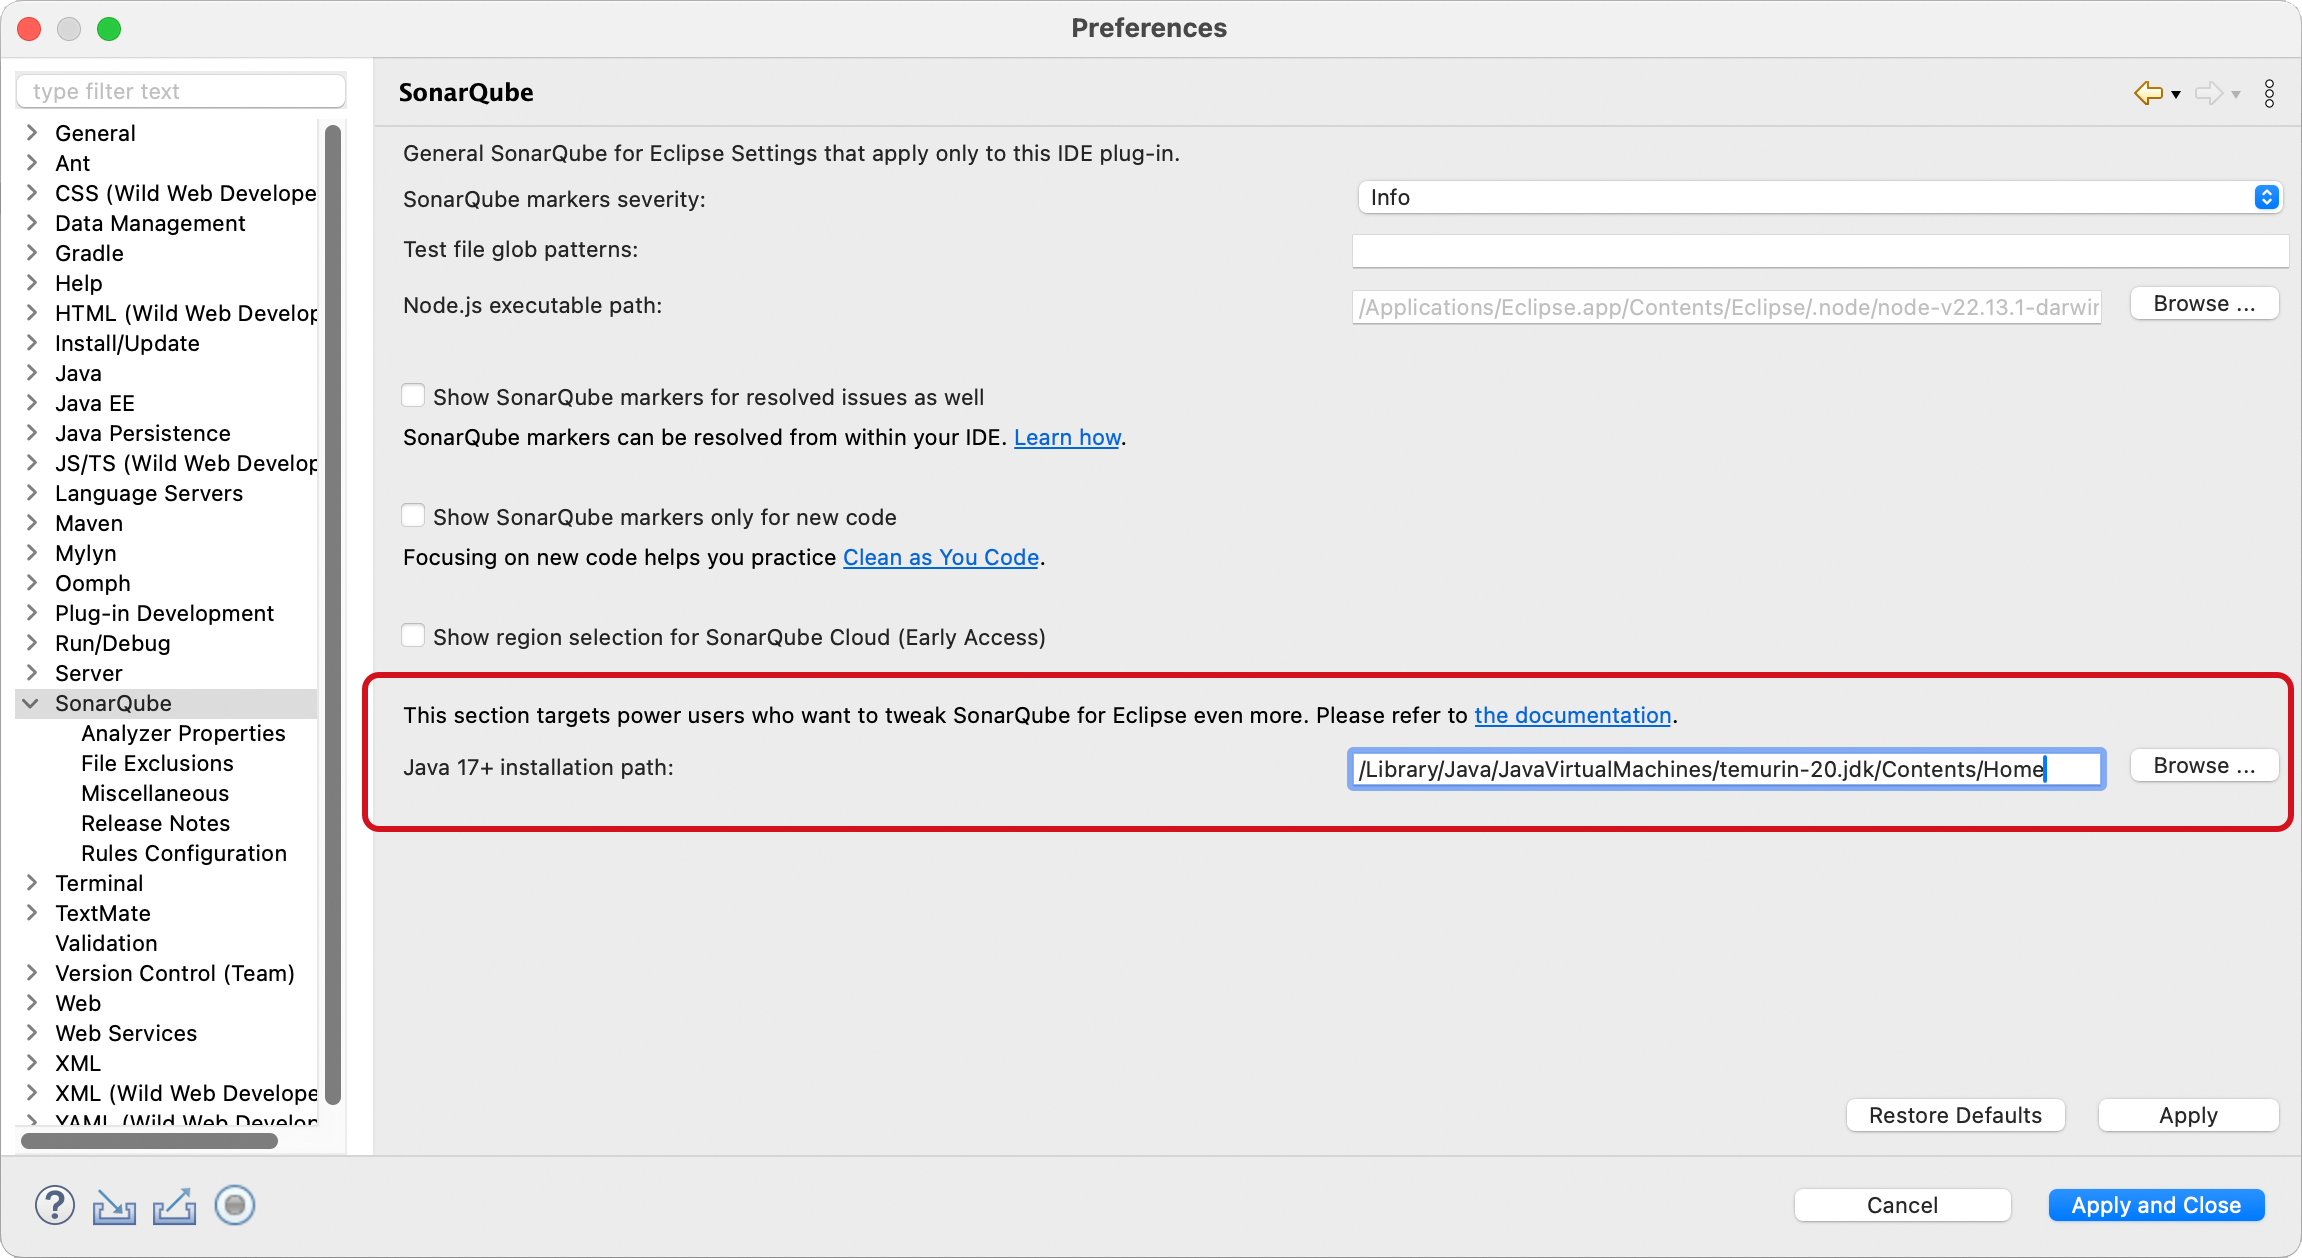The width and height of the screenshot is (2302, 1258).
Task: Expand the Data Management node
Action: [32, 222]
